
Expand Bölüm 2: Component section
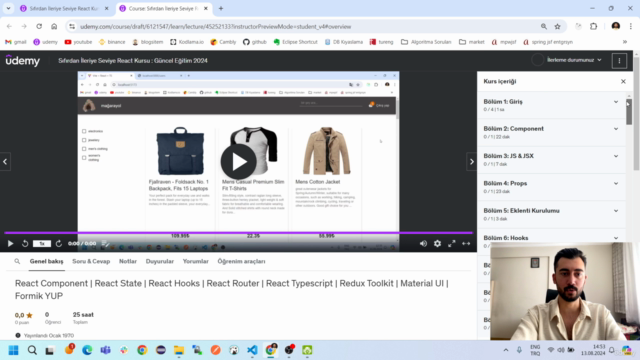pos(551,132)
